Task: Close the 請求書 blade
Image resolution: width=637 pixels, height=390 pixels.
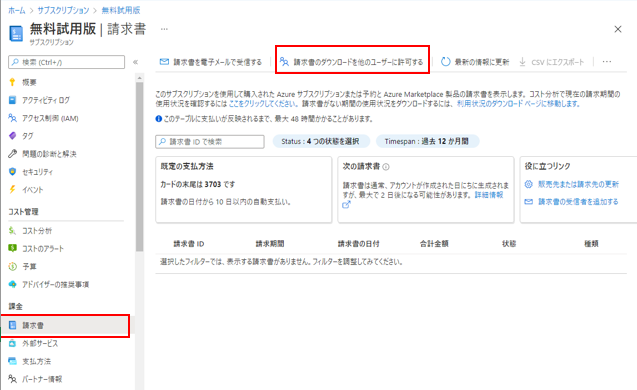Action: pos(618,29)
